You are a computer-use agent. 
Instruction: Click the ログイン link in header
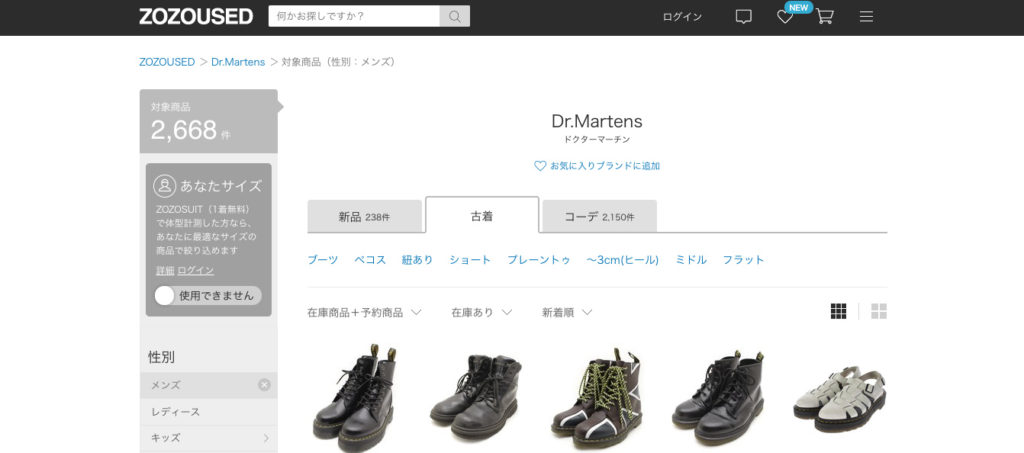click(x=682, y=17)
